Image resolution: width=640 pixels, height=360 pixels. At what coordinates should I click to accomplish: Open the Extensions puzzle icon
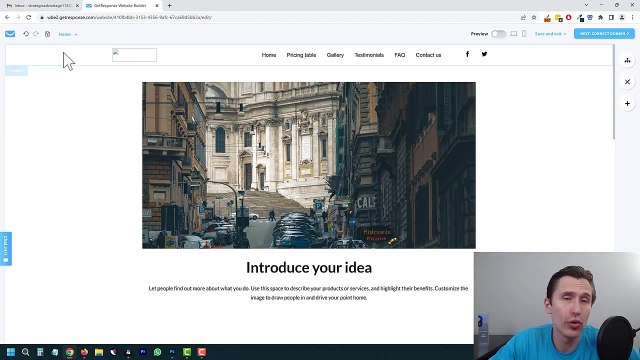[600, 18]
